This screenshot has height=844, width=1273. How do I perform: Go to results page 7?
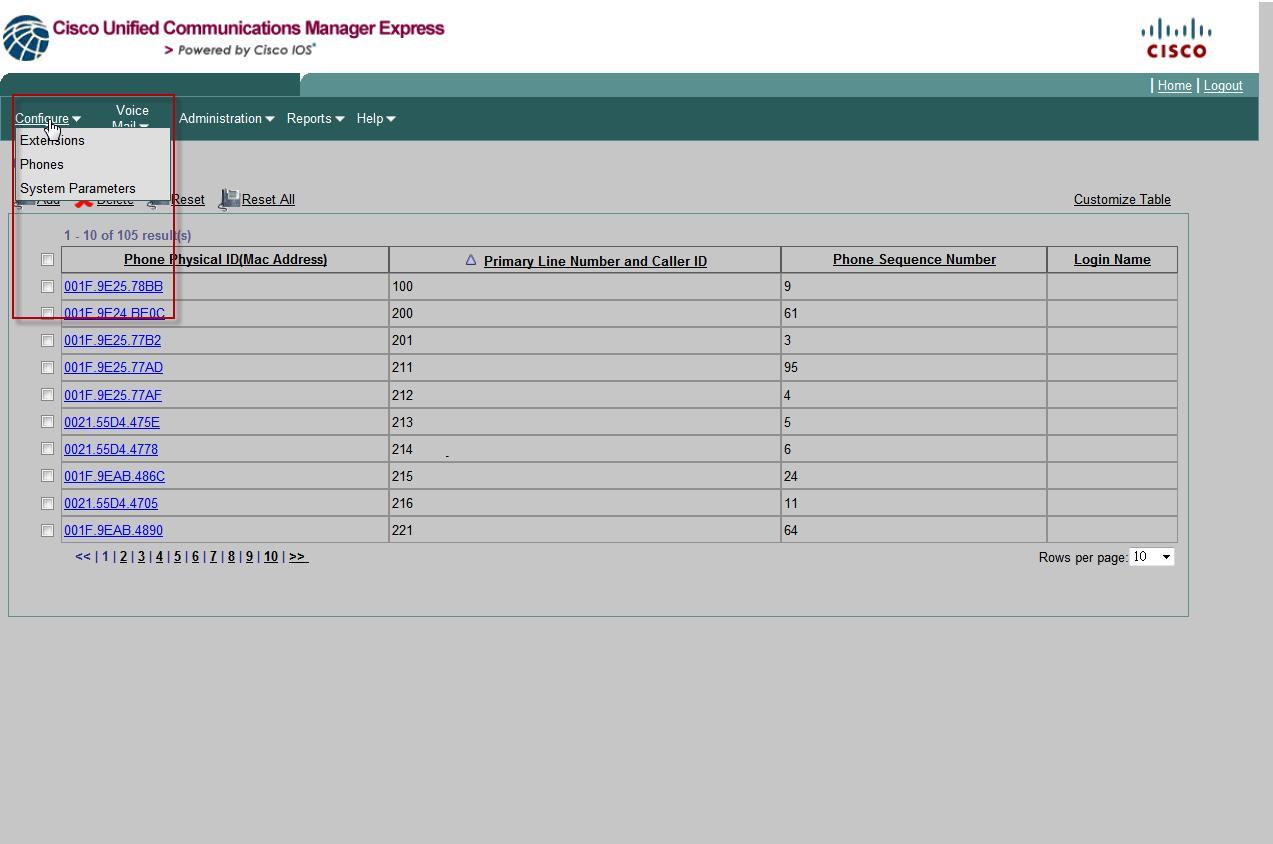213,557
